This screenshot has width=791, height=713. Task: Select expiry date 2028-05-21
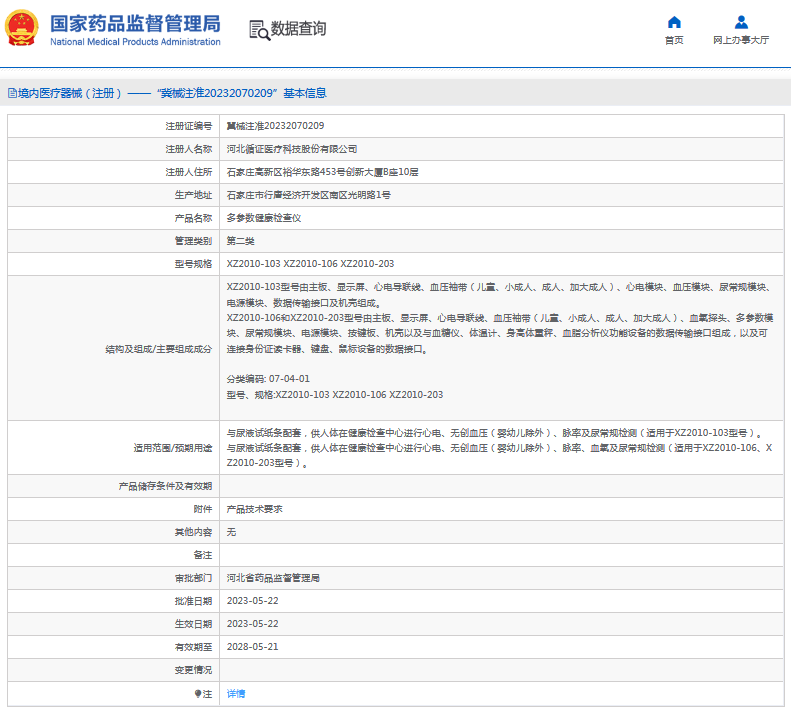coord(252,647)
